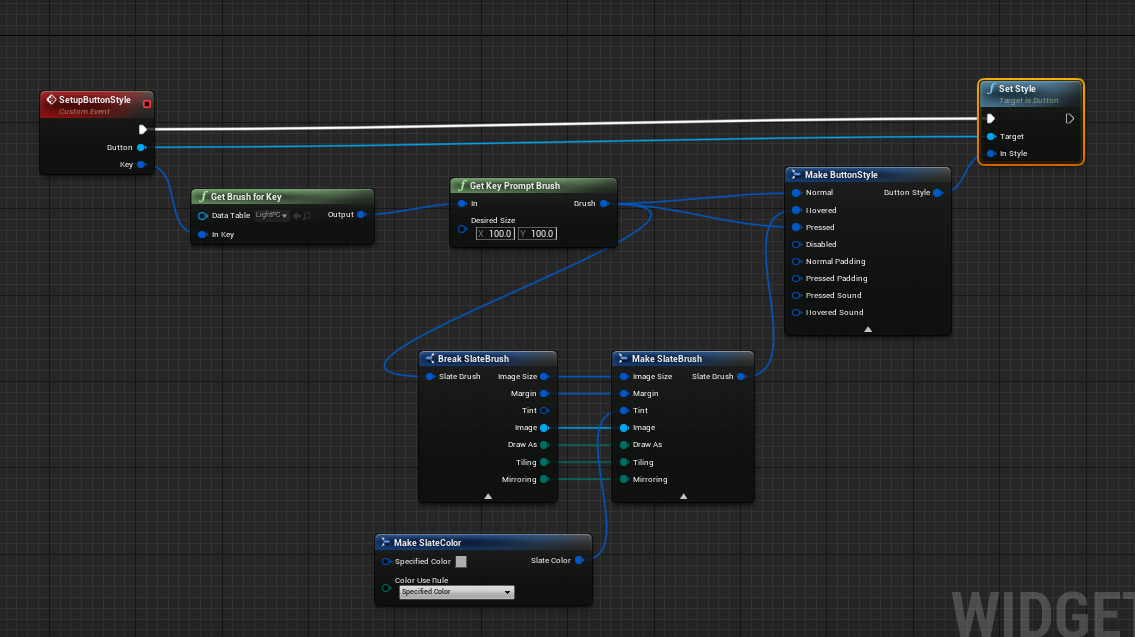Click the Tint output pin on Break SlateBrush
The width and height of the screenshot is (1135, 637).
(544, 411)
